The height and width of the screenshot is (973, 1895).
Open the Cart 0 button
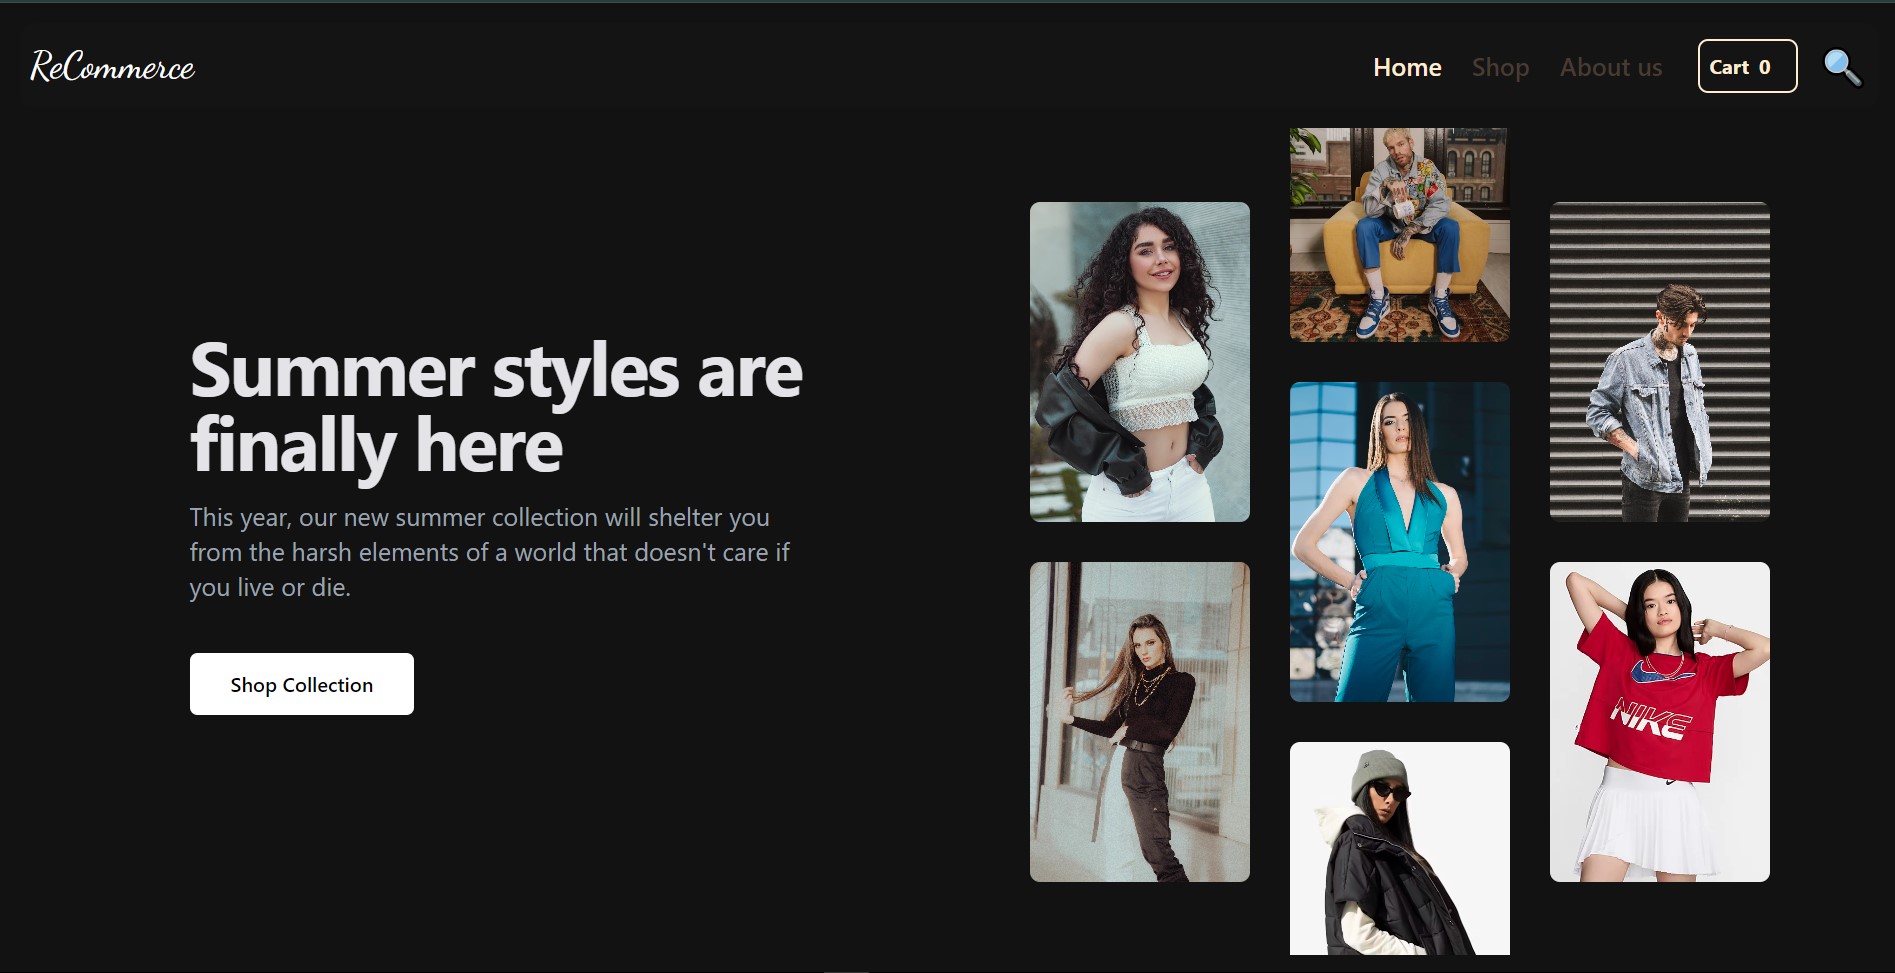click(x=1747, y=66)
